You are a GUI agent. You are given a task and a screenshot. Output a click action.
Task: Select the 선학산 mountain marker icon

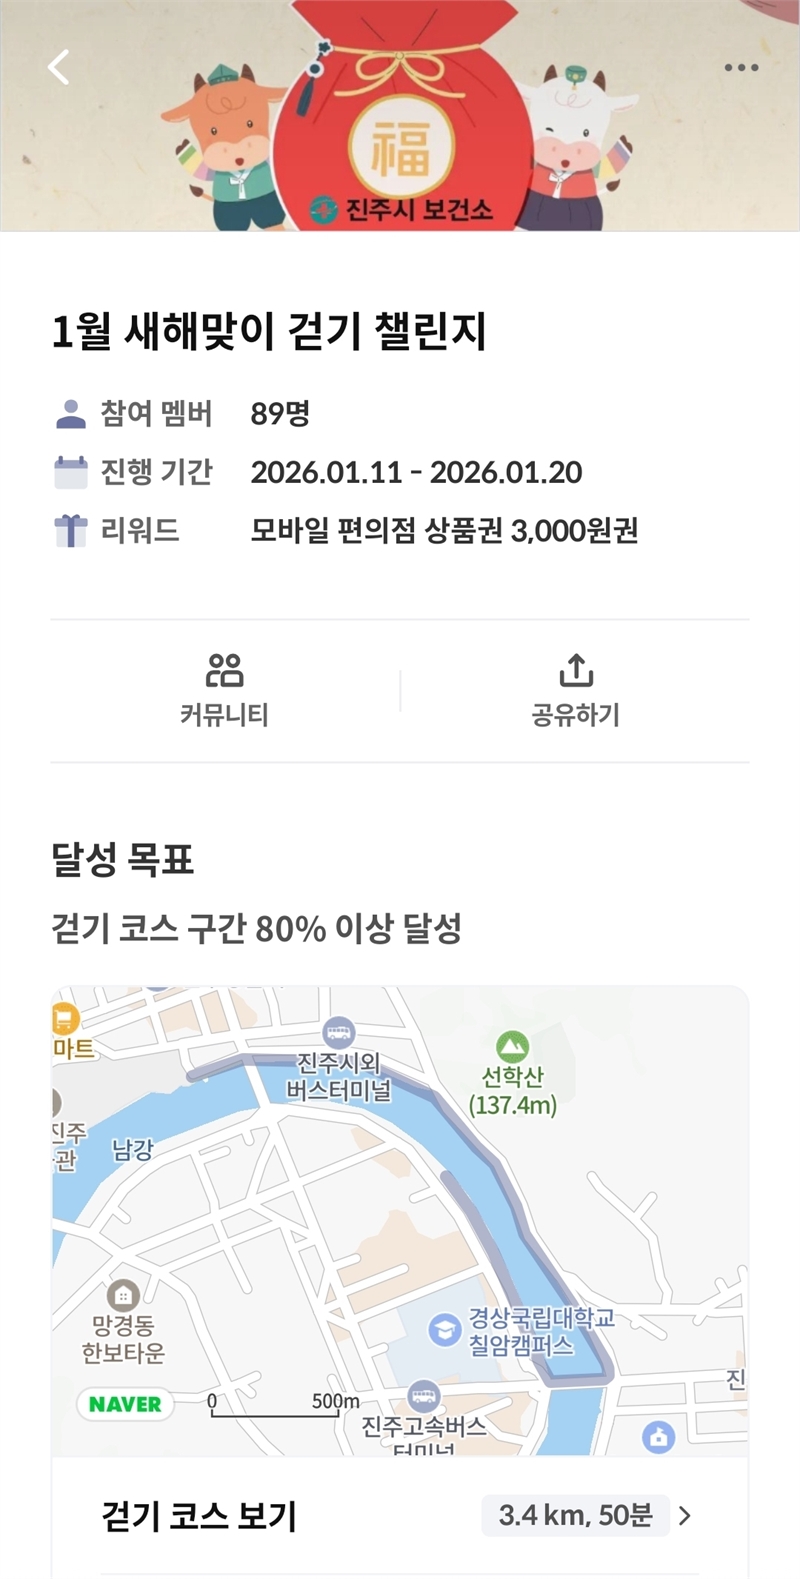[x=513, y=1046]
